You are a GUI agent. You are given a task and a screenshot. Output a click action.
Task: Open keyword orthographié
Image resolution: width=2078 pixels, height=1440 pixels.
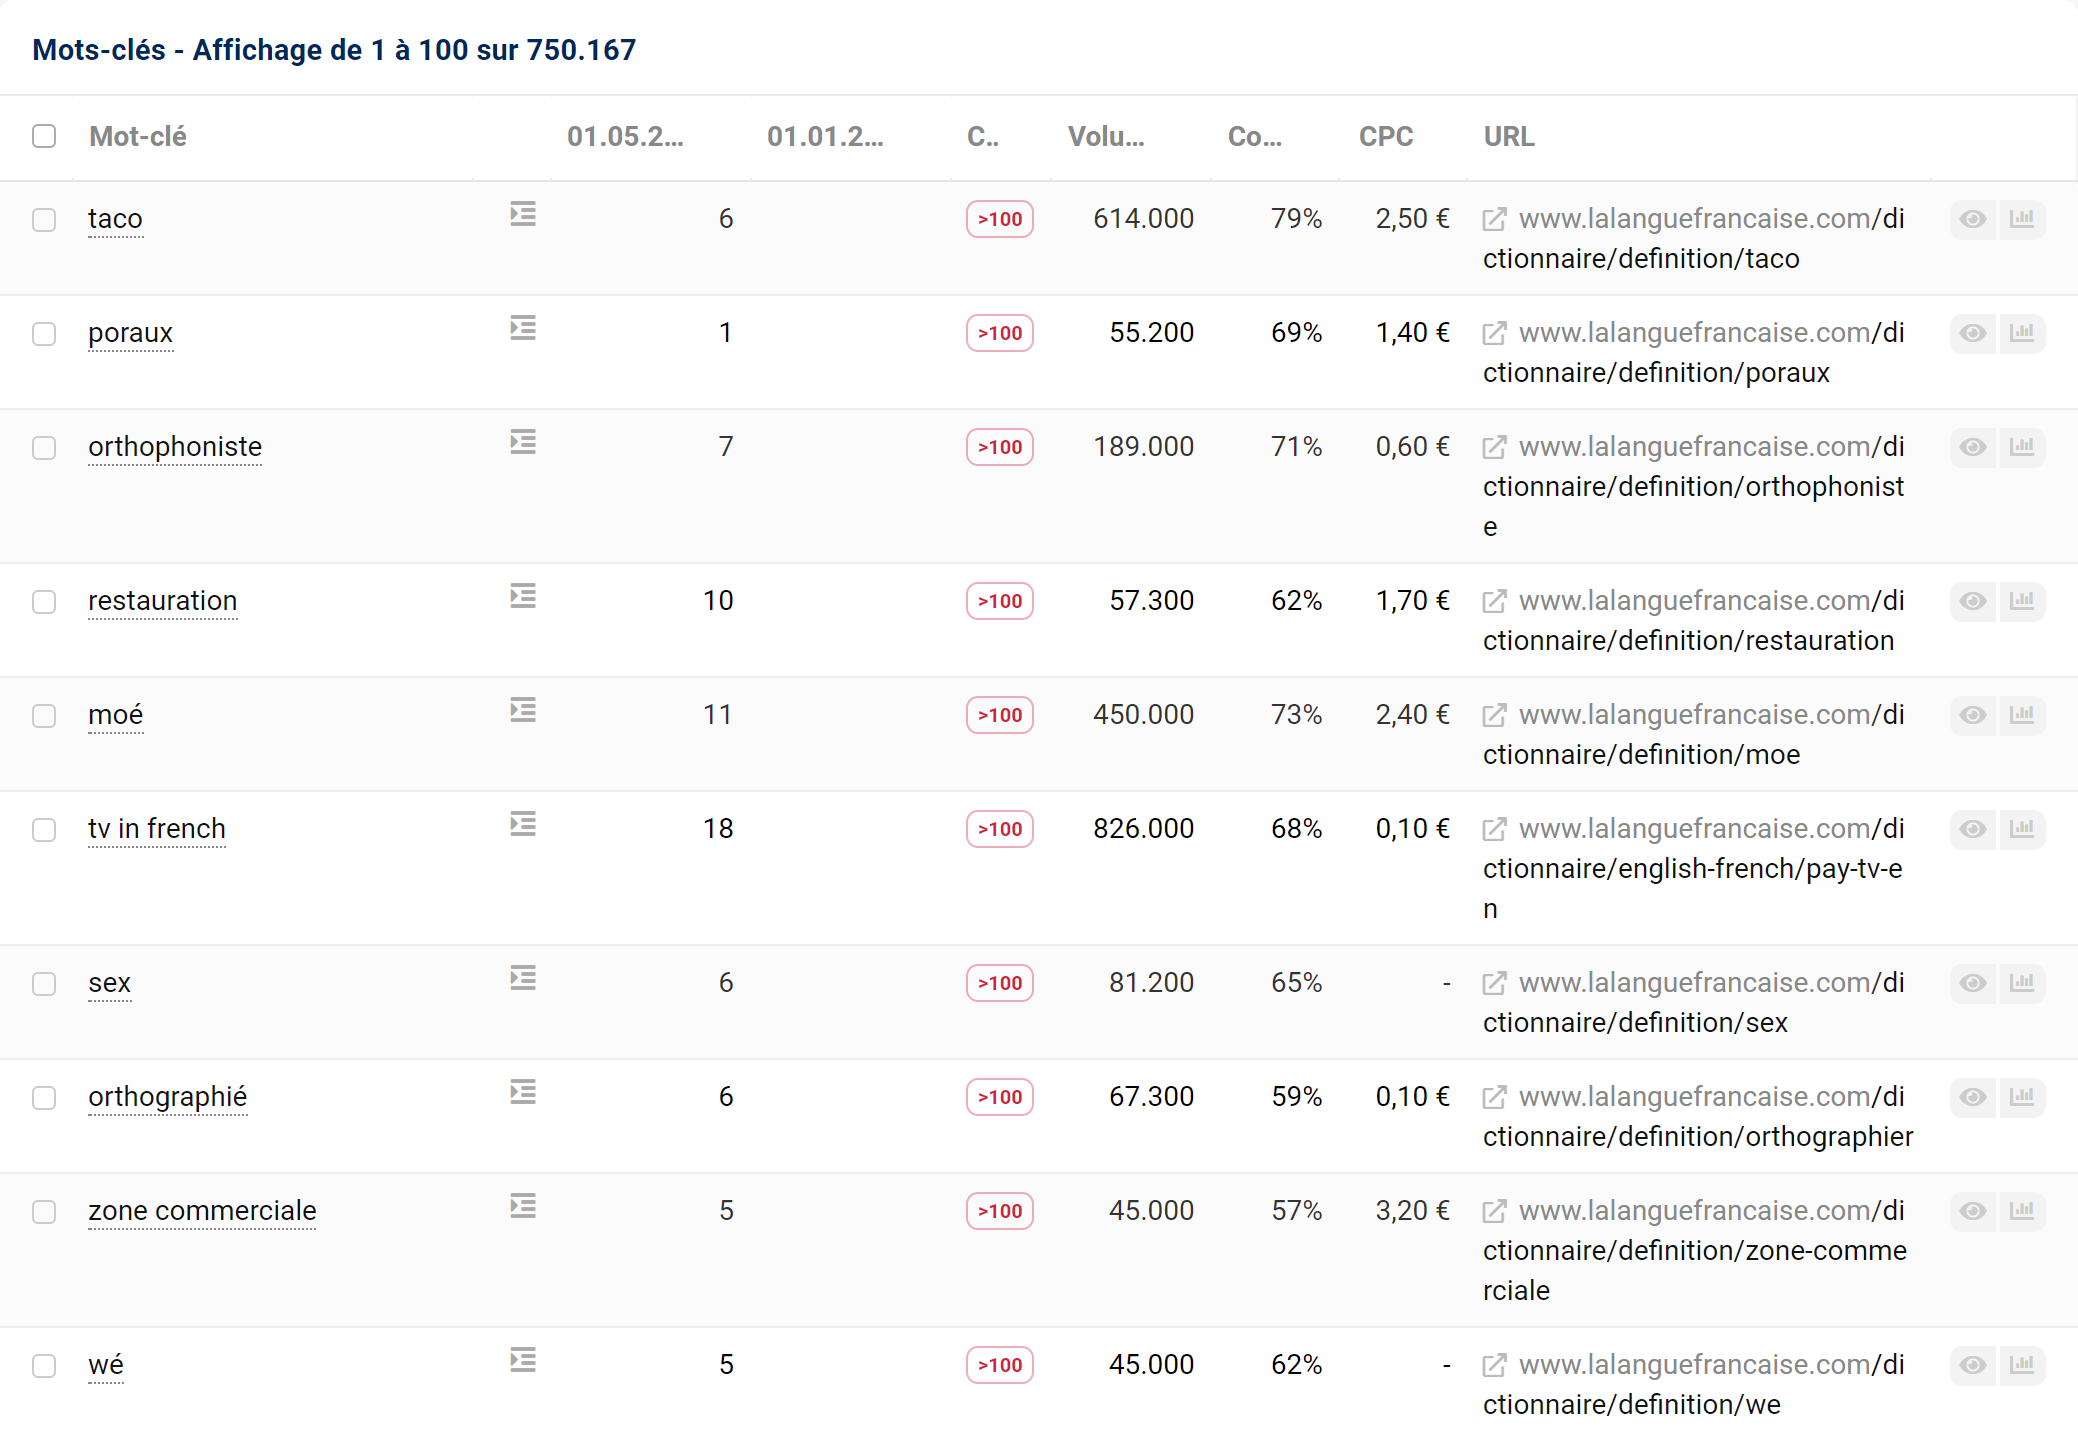(167, 1097)
